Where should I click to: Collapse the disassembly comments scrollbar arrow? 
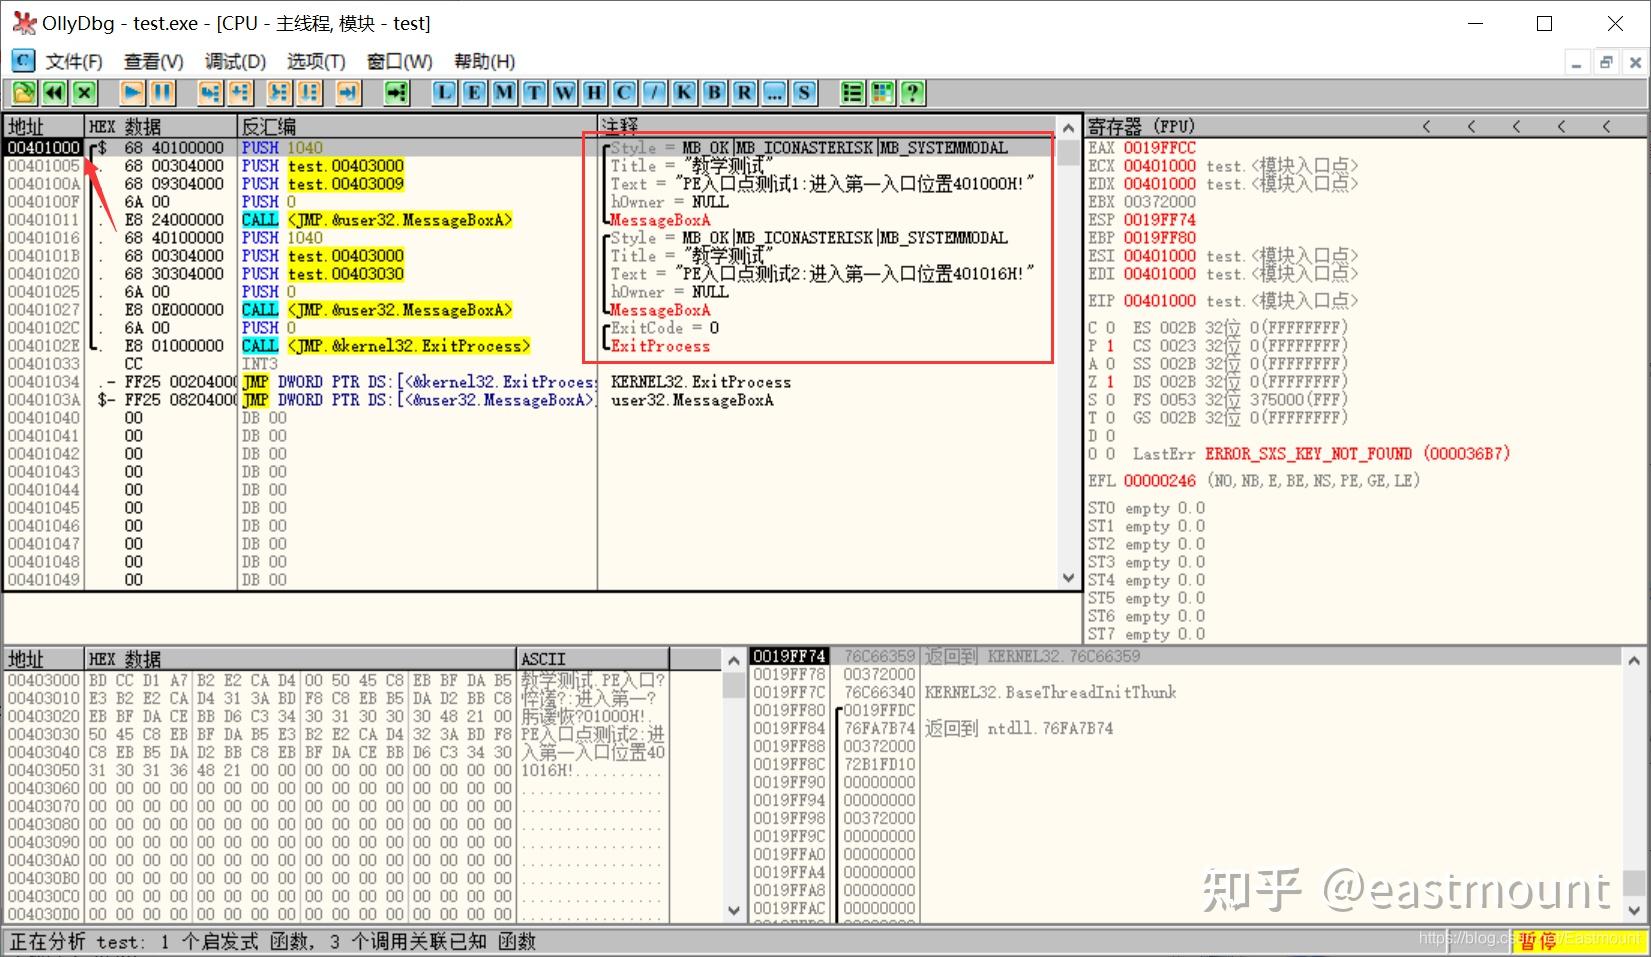tap(1068, 128)
